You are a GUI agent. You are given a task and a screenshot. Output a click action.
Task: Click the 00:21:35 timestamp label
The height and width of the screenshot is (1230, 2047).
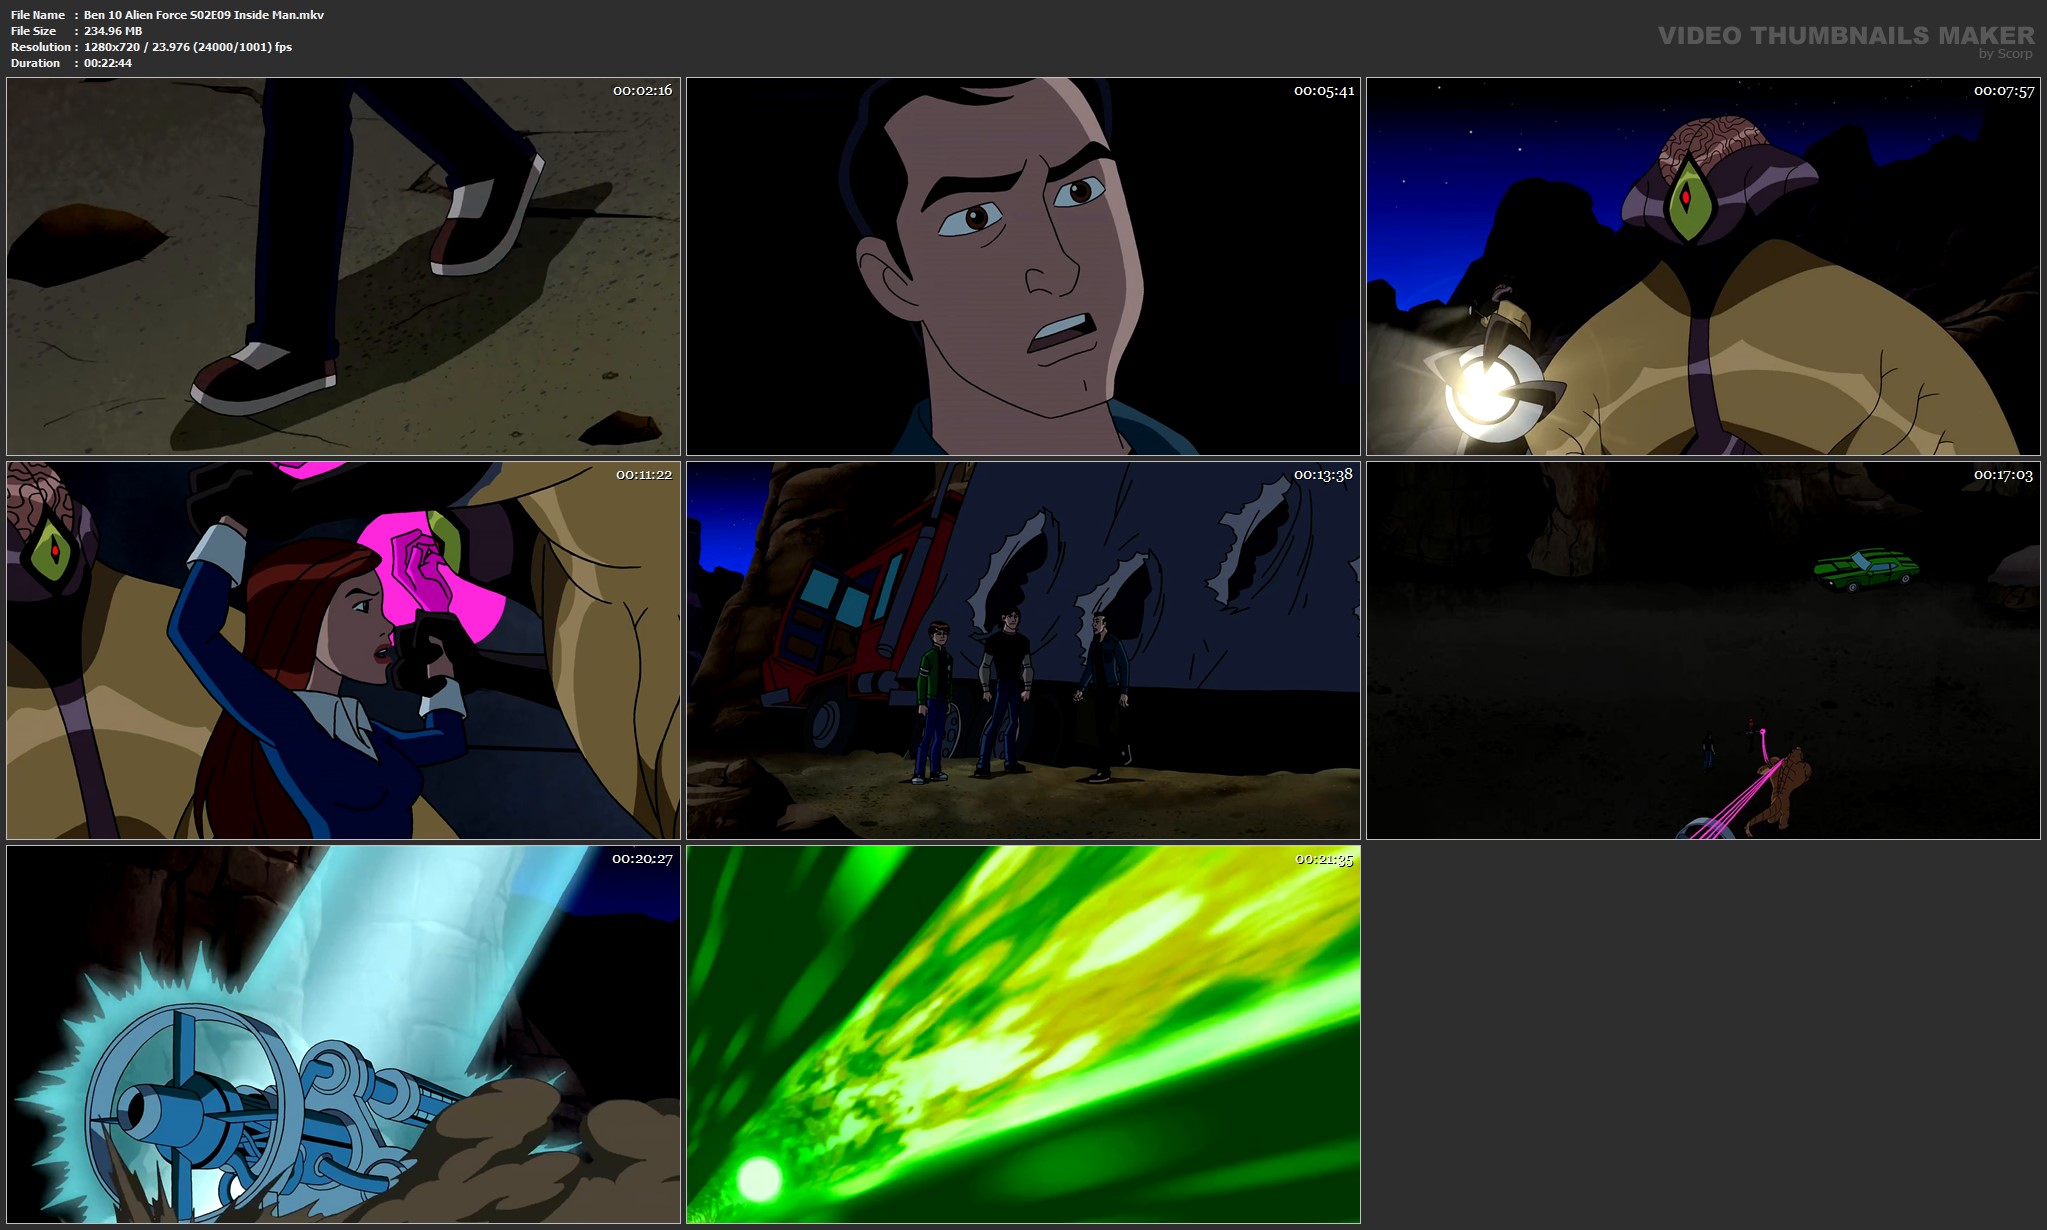pyautogui.click(x=1323, y=859)
